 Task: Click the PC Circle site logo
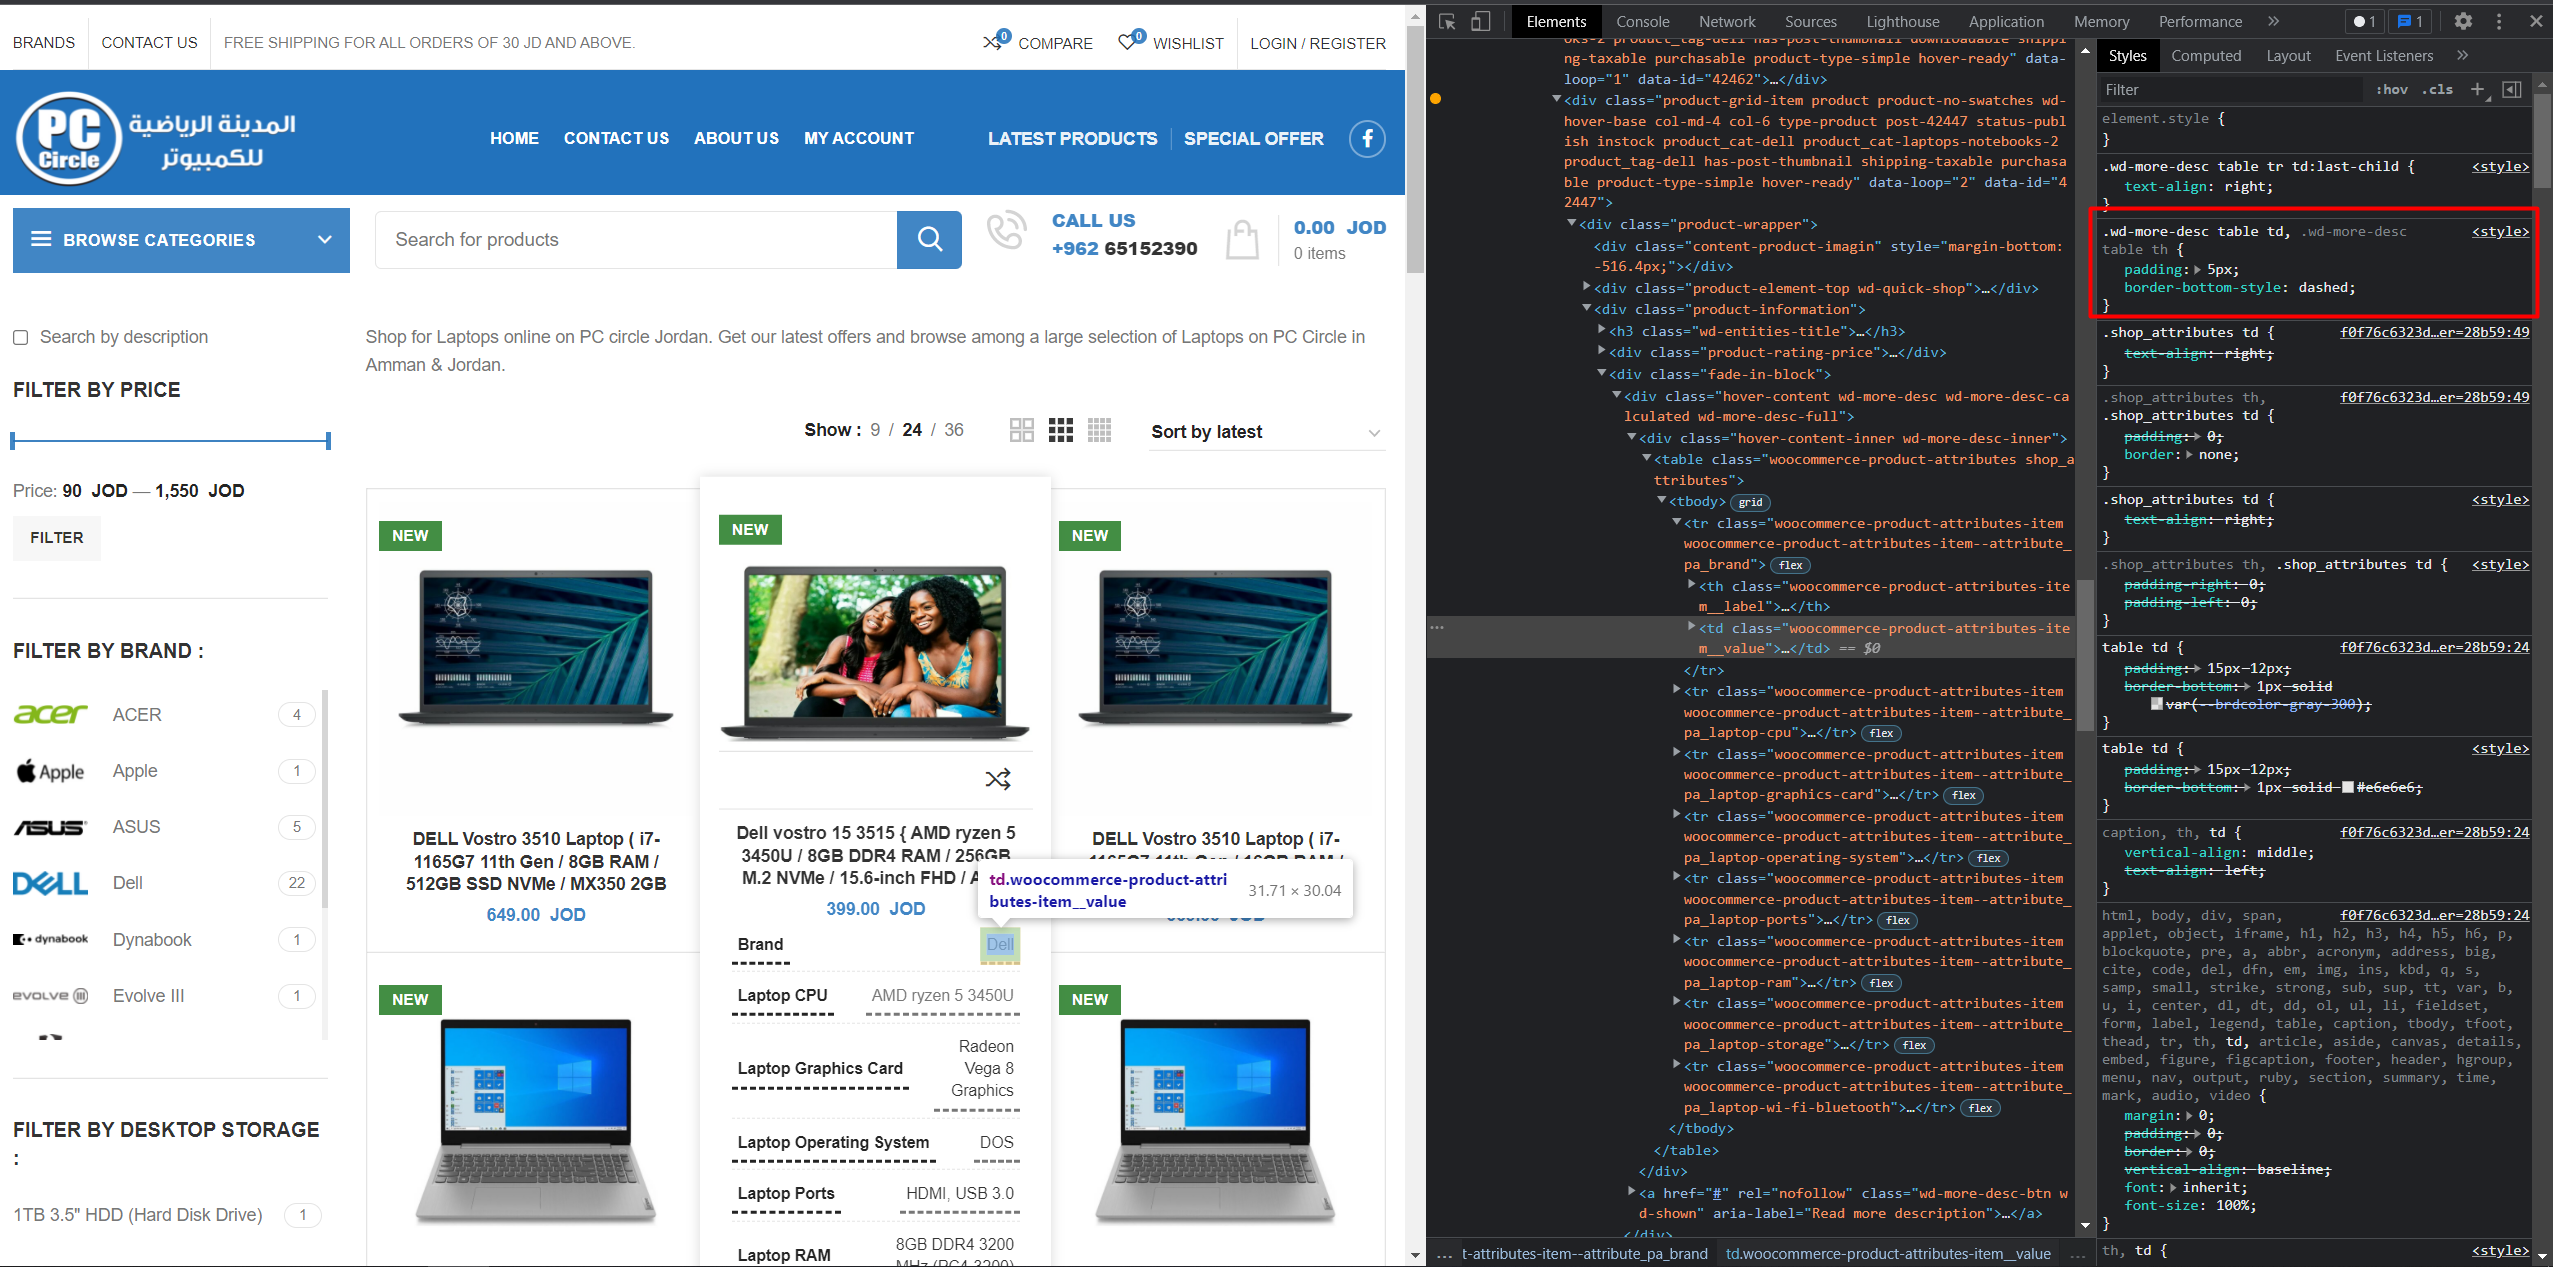coord(156,138)
